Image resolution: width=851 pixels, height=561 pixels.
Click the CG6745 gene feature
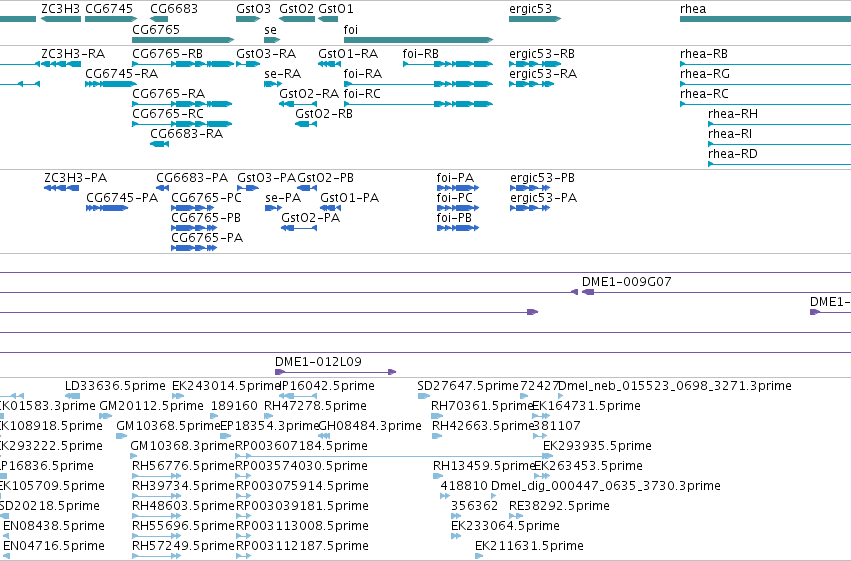(111, 19)
